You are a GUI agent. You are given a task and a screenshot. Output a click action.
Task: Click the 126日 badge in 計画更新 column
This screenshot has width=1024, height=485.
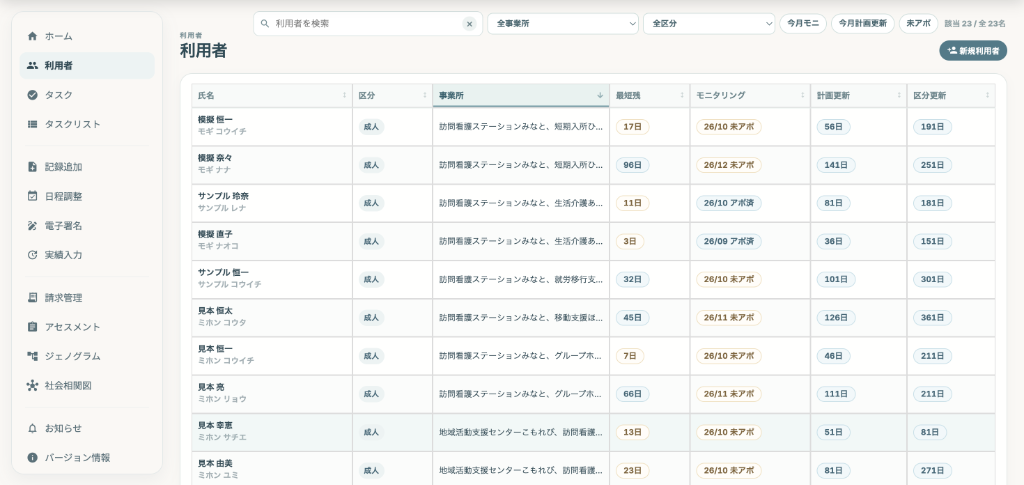836,318
